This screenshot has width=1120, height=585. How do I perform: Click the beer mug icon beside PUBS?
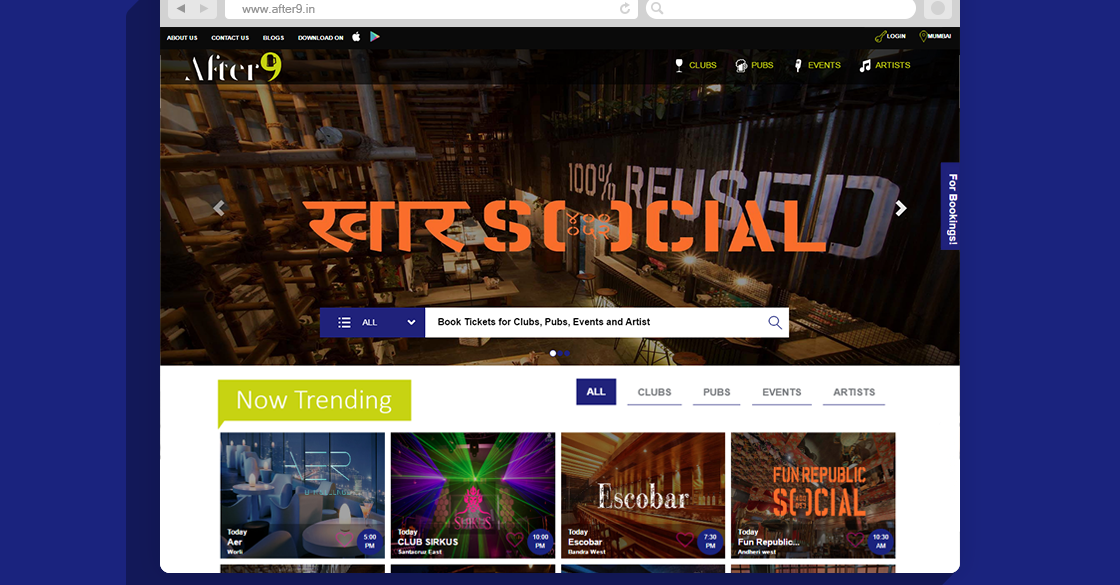coord(741,65)
